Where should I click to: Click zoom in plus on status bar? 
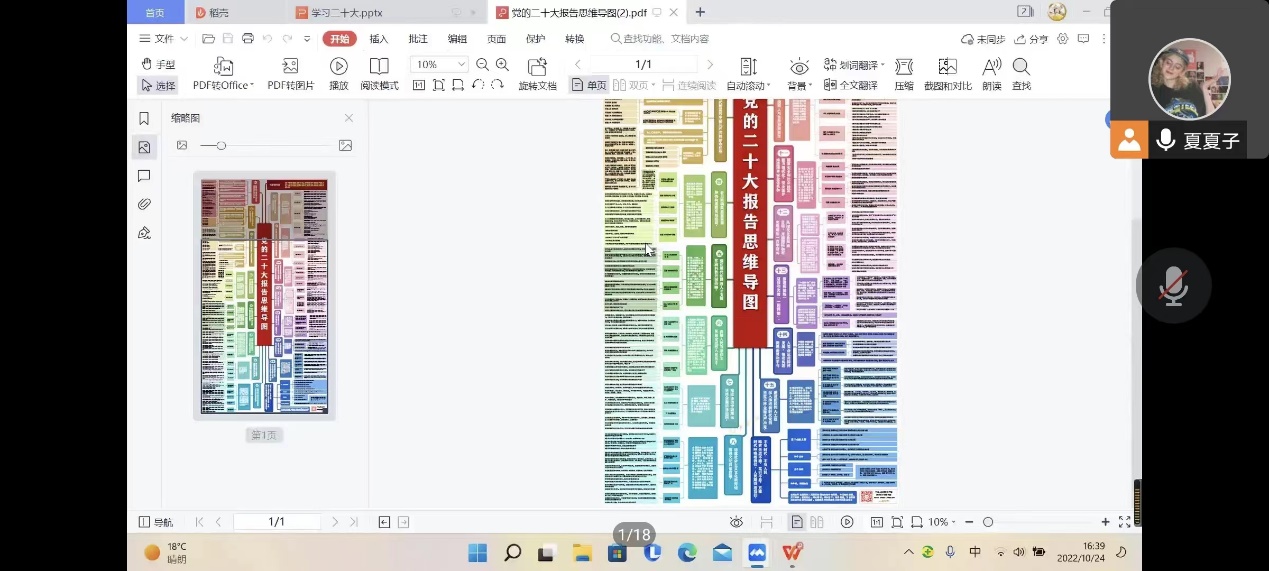[1105, 522]
